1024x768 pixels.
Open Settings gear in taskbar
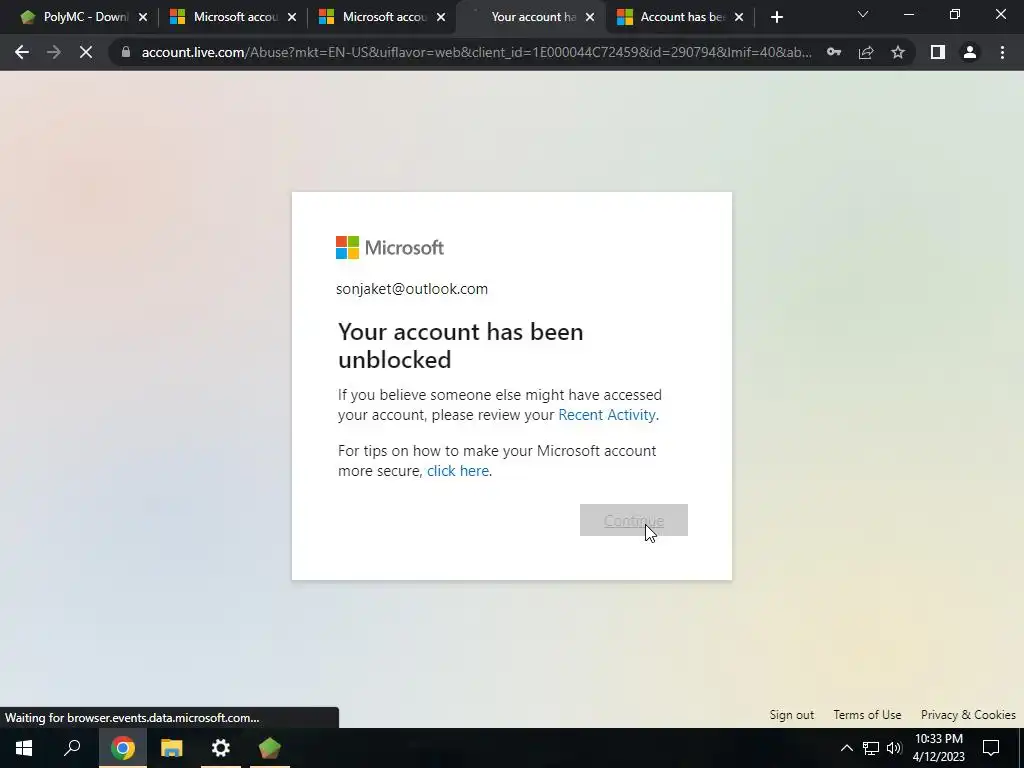pyautogui.click(x=221, y=748)
